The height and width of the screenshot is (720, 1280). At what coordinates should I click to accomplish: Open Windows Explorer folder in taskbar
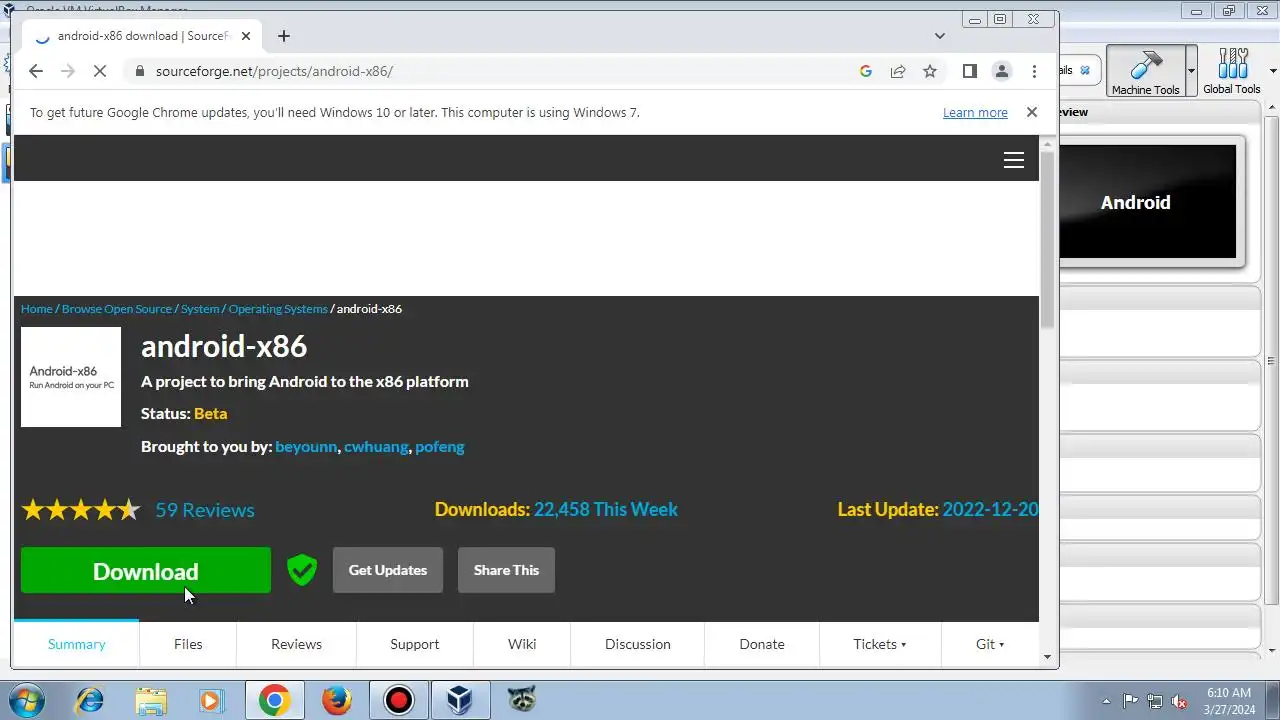coord(151,700)
